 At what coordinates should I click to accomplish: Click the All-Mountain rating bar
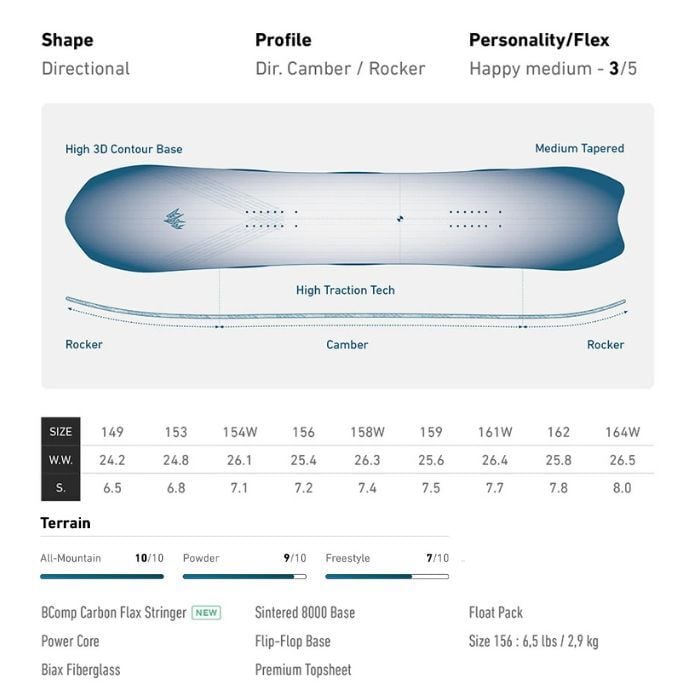coord(102,576)
